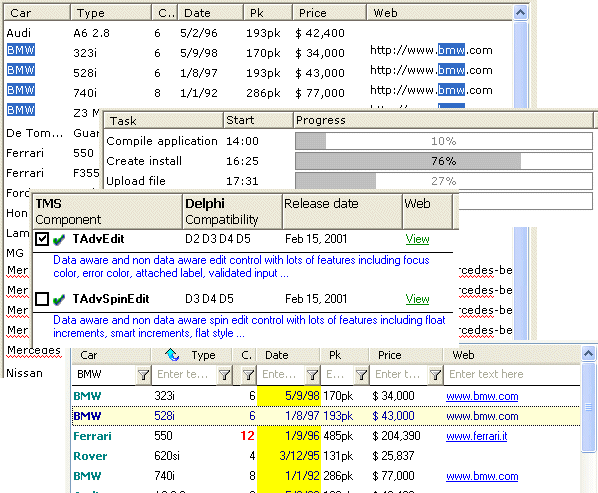598x493 pixels.
Task: Click the Car column header in top list
Action: (x=37, y=13)
